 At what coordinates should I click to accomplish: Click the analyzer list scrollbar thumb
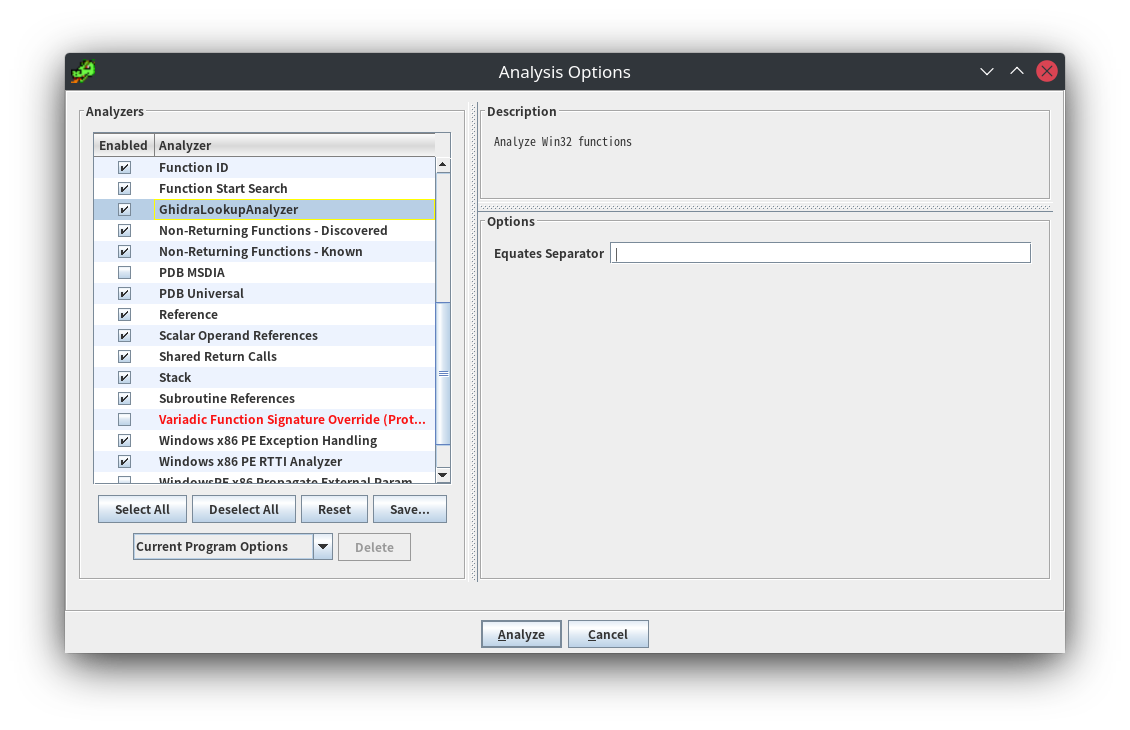pos(443,373)
